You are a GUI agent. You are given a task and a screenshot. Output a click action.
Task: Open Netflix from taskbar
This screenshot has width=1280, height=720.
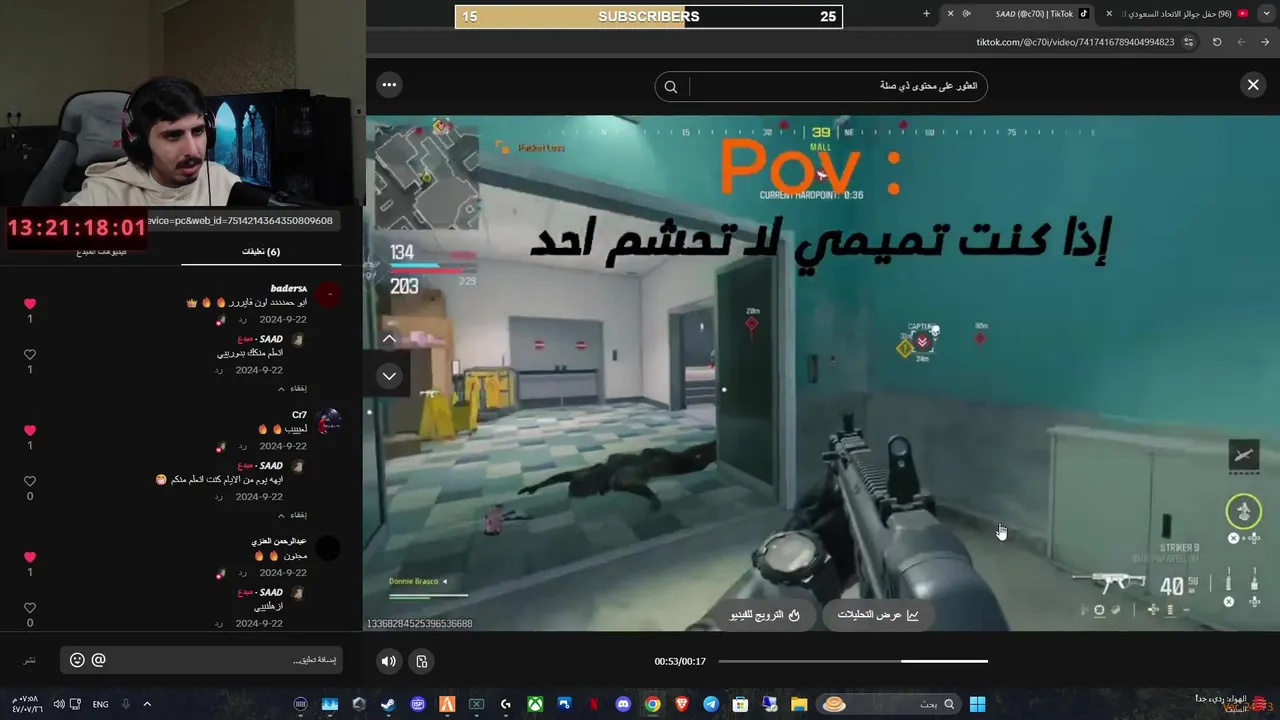594,704
